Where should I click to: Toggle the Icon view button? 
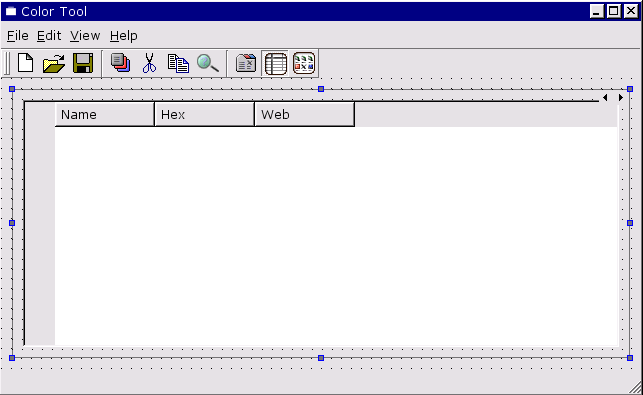point(304,64)
